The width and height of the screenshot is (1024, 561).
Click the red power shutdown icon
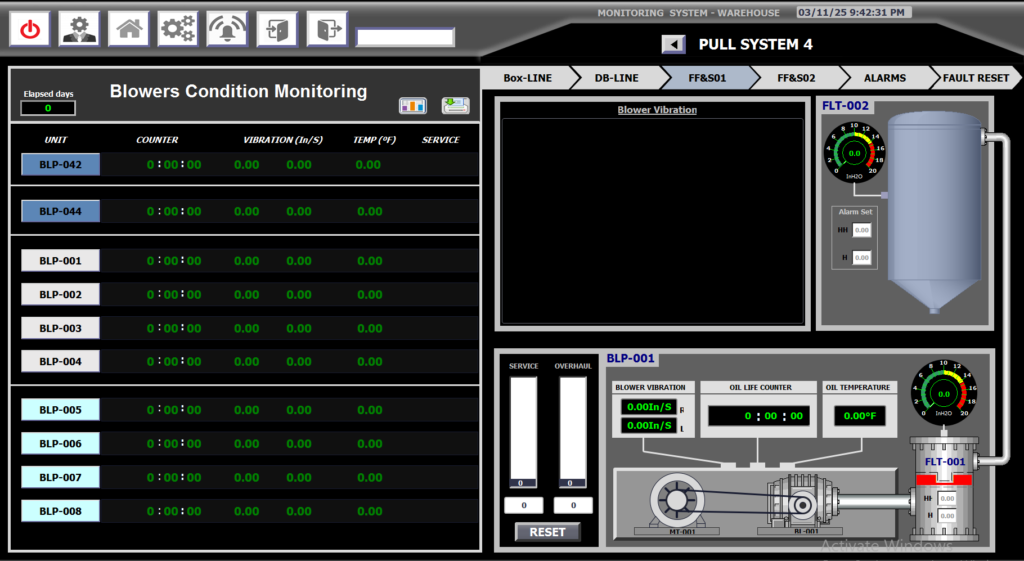tap(30, 29)
